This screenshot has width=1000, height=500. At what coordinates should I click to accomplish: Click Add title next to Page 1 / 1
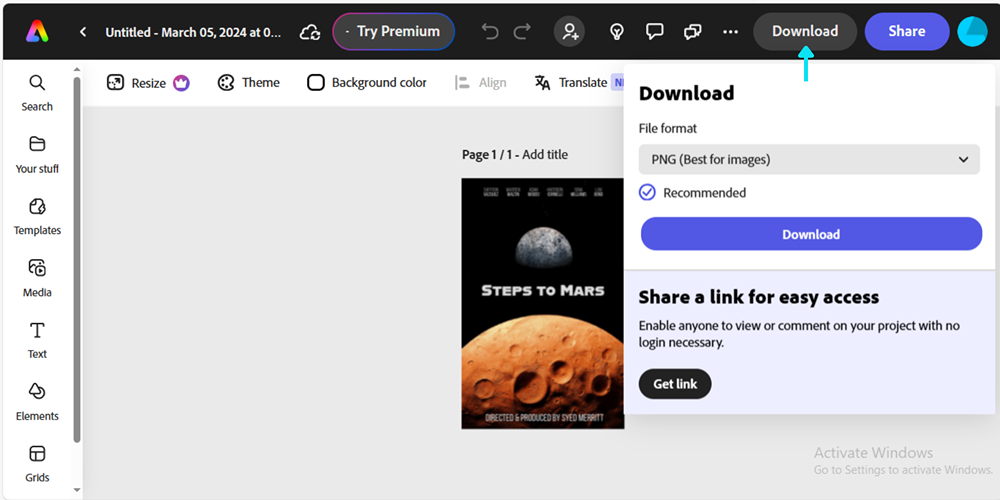(545, 154)
